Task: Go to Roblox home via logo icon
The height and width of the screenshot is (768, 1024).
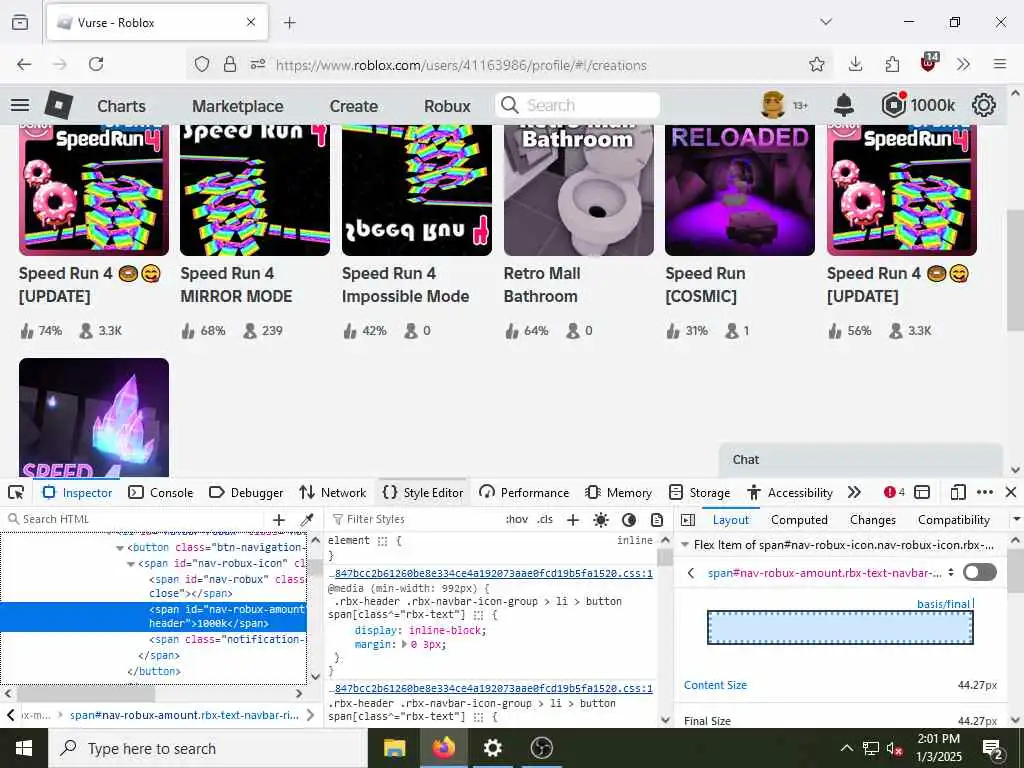Action: coord(59,105)
